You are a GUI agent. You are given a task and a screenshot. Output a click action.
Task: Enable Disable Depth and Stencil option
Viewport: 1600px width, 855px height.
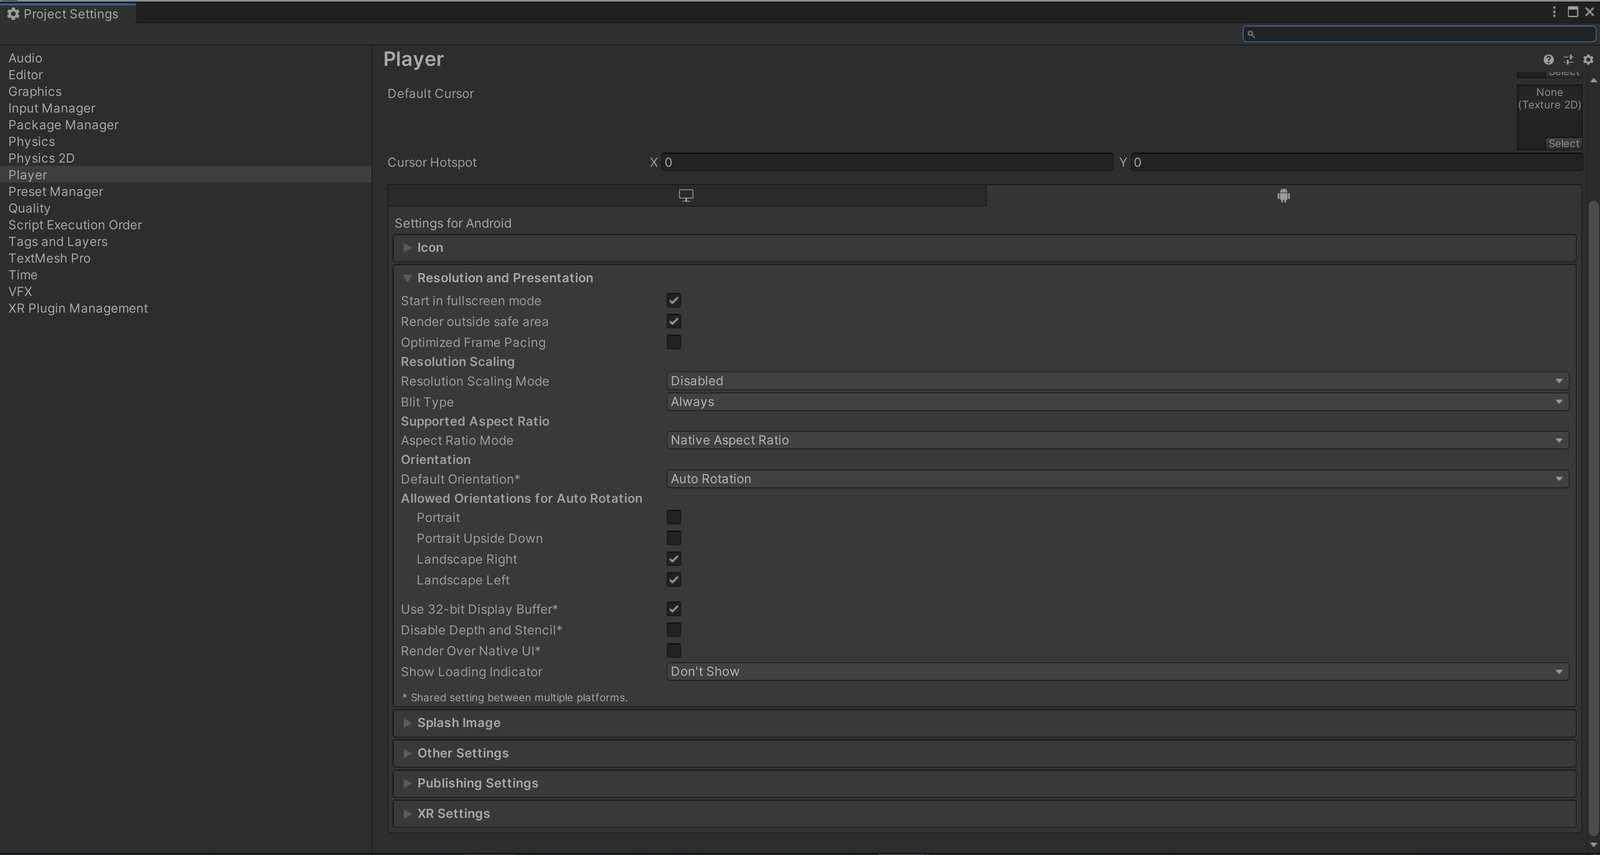[x=674, y=630]
